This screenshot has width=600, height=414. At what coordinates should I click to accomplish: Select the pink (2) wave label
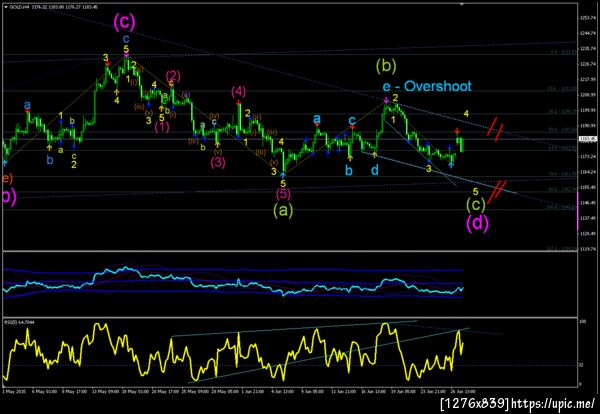[x=173, y=75]
